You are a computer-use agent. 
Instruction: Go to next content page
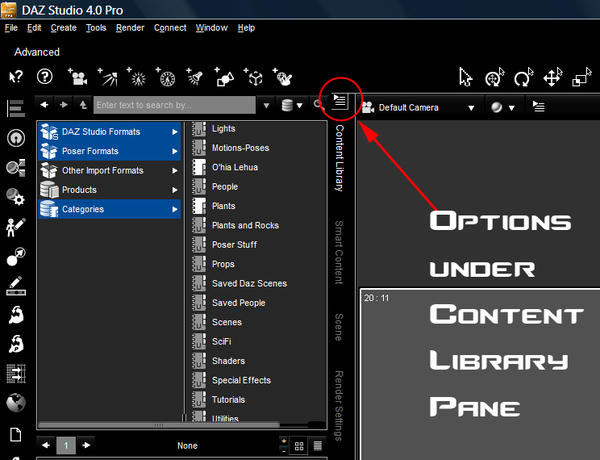tap(86, 445)
